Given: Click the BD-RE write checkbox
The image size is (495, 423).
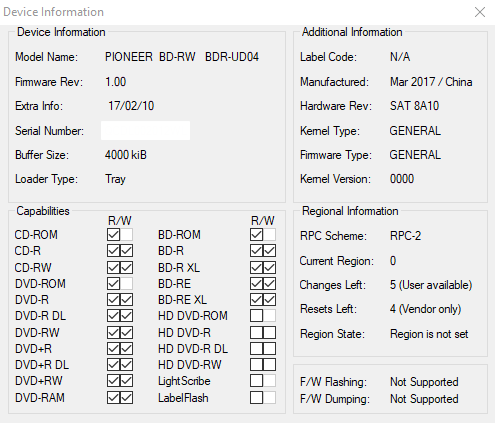Looking at the screenshot, I should (x=269, y=284).
